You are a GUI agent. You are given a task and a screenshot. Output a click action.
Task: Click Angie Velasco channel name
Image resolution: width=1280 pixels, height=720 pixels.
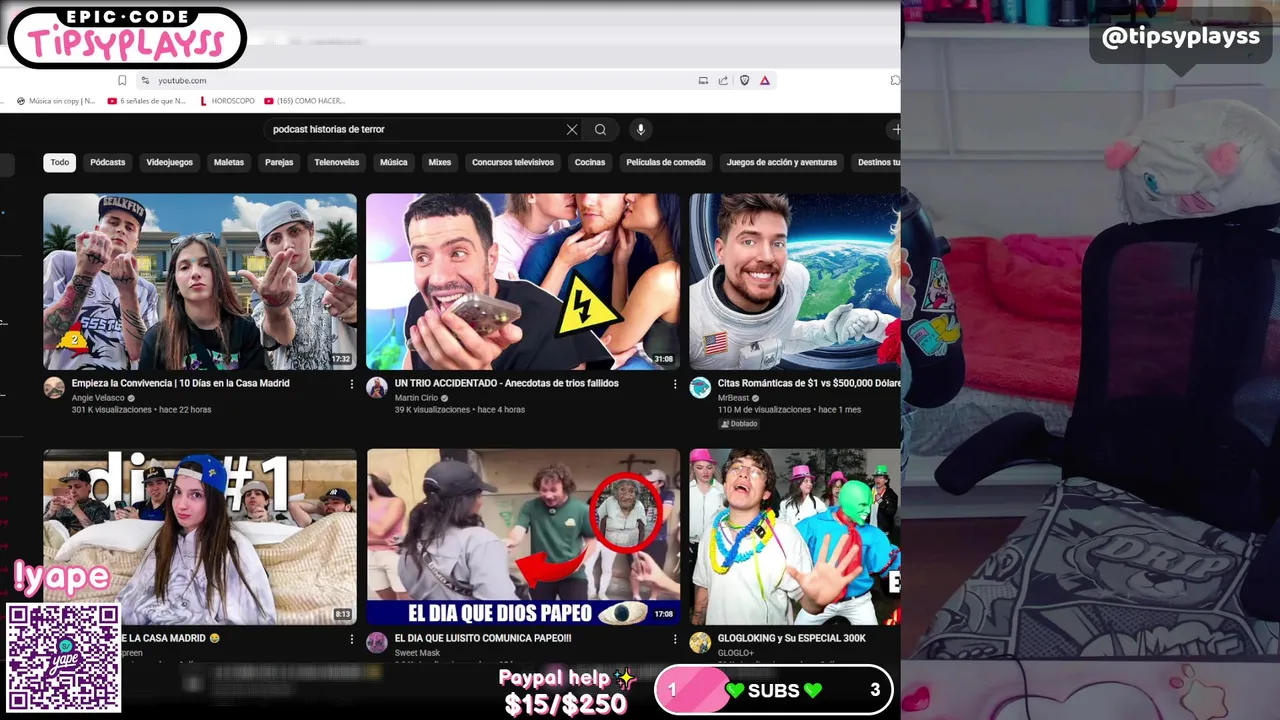click(x=98, y=398)
